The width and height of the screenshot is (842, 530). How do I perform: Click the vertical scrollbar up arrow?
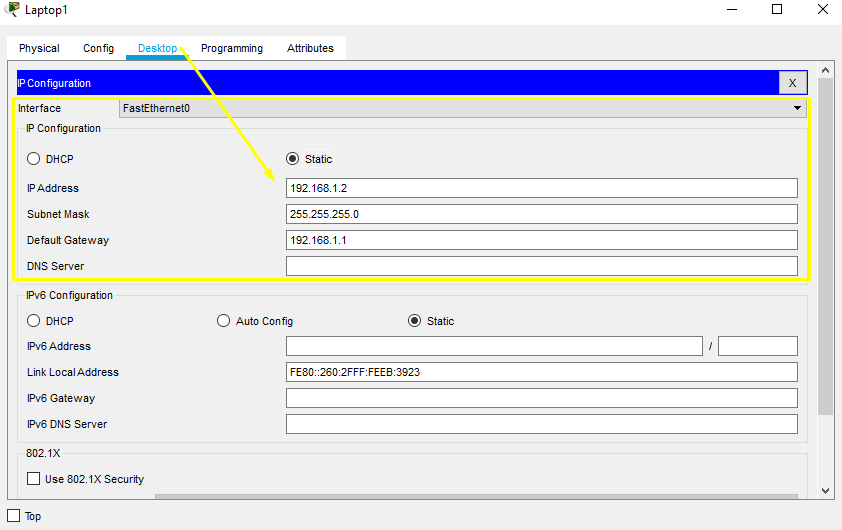826,70
